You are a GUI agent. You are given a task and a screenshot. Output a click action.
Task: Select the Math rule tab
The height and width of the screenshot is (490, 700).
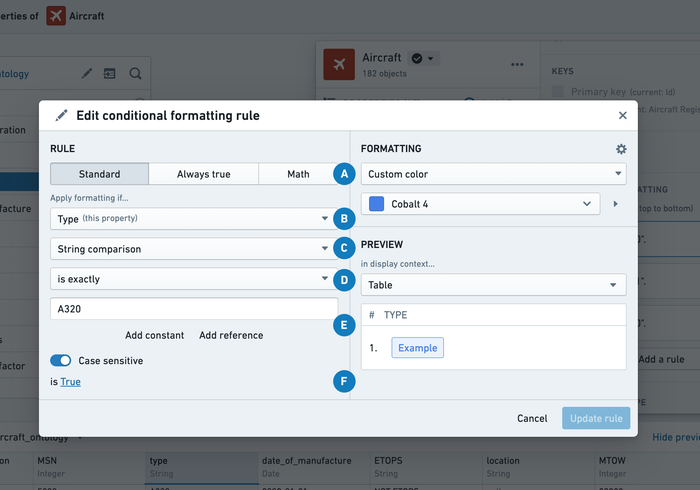(x=298, y=174)
